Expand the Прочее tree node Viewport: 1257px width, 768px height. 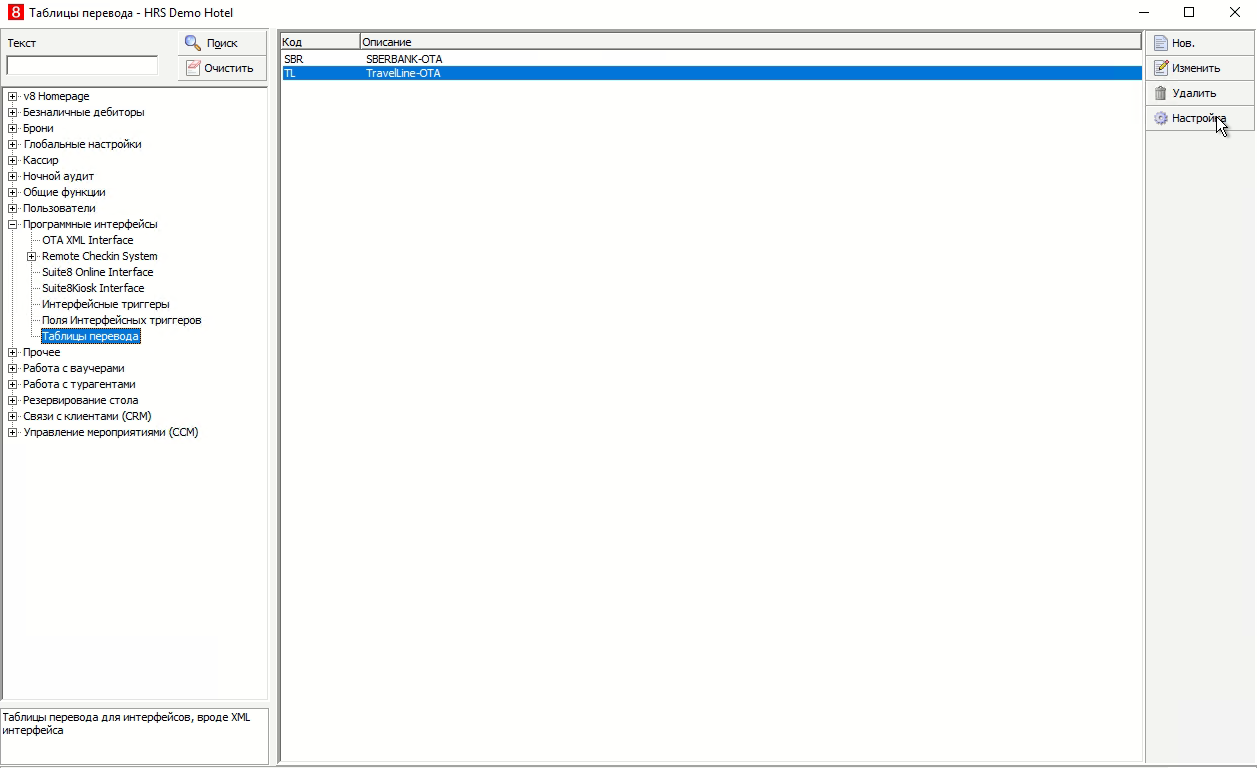(x=13, y=352)
